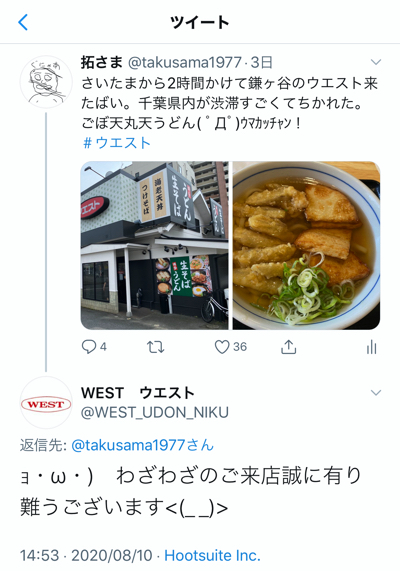Open 拓さま's sketch profile avatar
The width and height of the screenshot is (400, 571).
[x=46, y=82]
